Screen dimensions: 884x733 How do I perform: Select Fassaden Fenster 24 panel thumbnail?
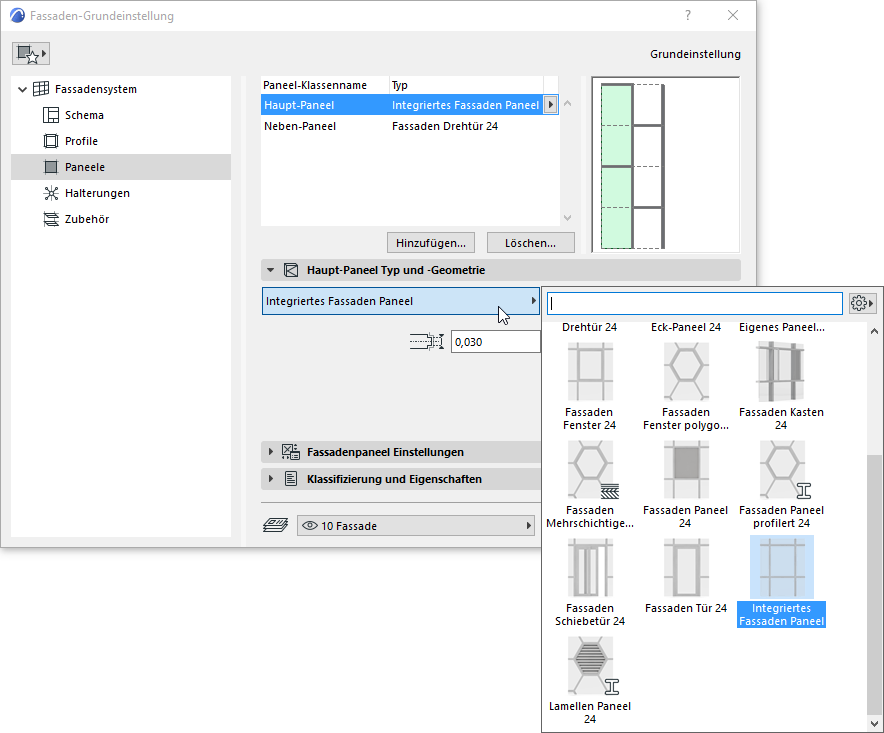point(590,372)
